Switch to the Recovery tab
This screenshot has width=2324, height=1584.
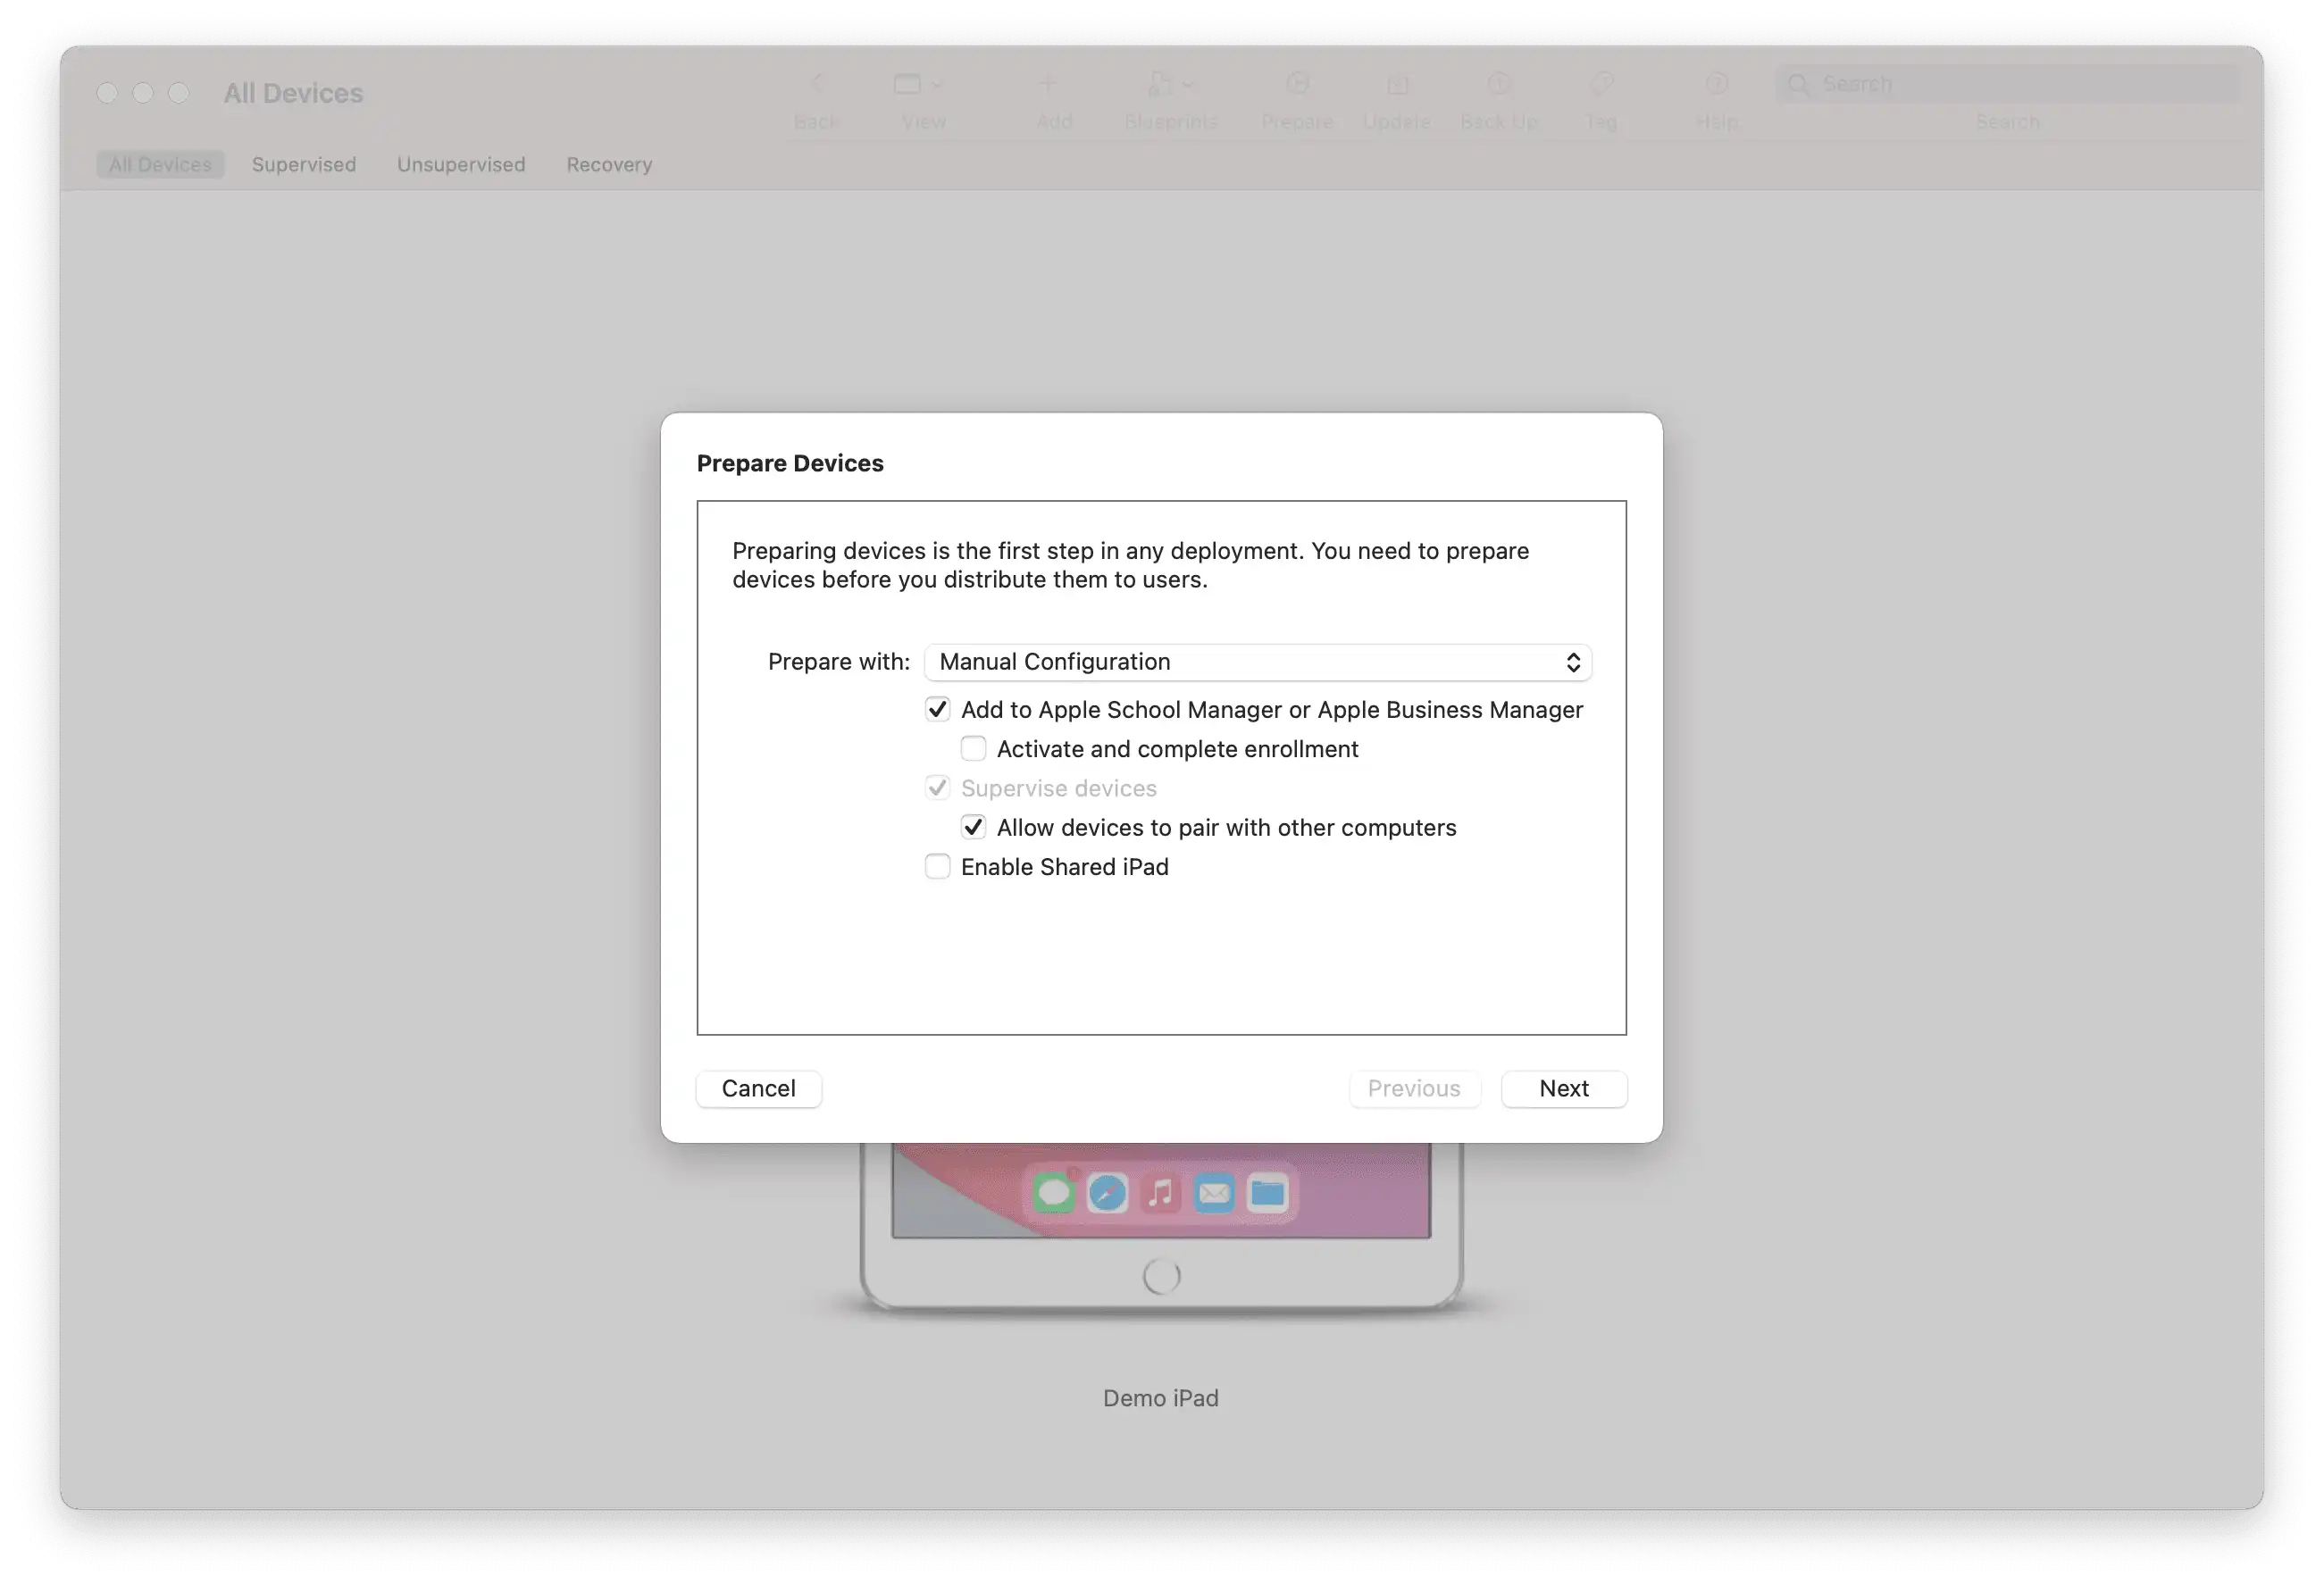tap(609, 164)
